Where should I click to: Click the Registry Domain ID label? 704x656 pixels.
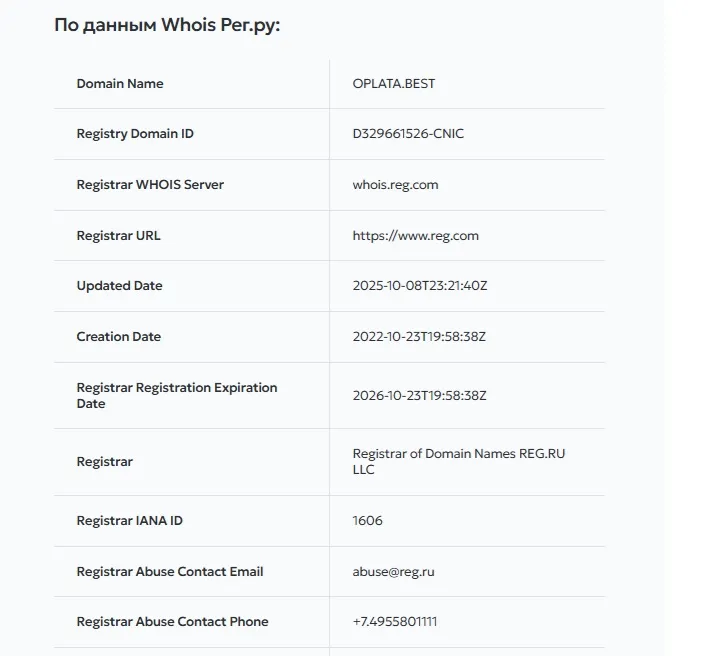(135, 134)
